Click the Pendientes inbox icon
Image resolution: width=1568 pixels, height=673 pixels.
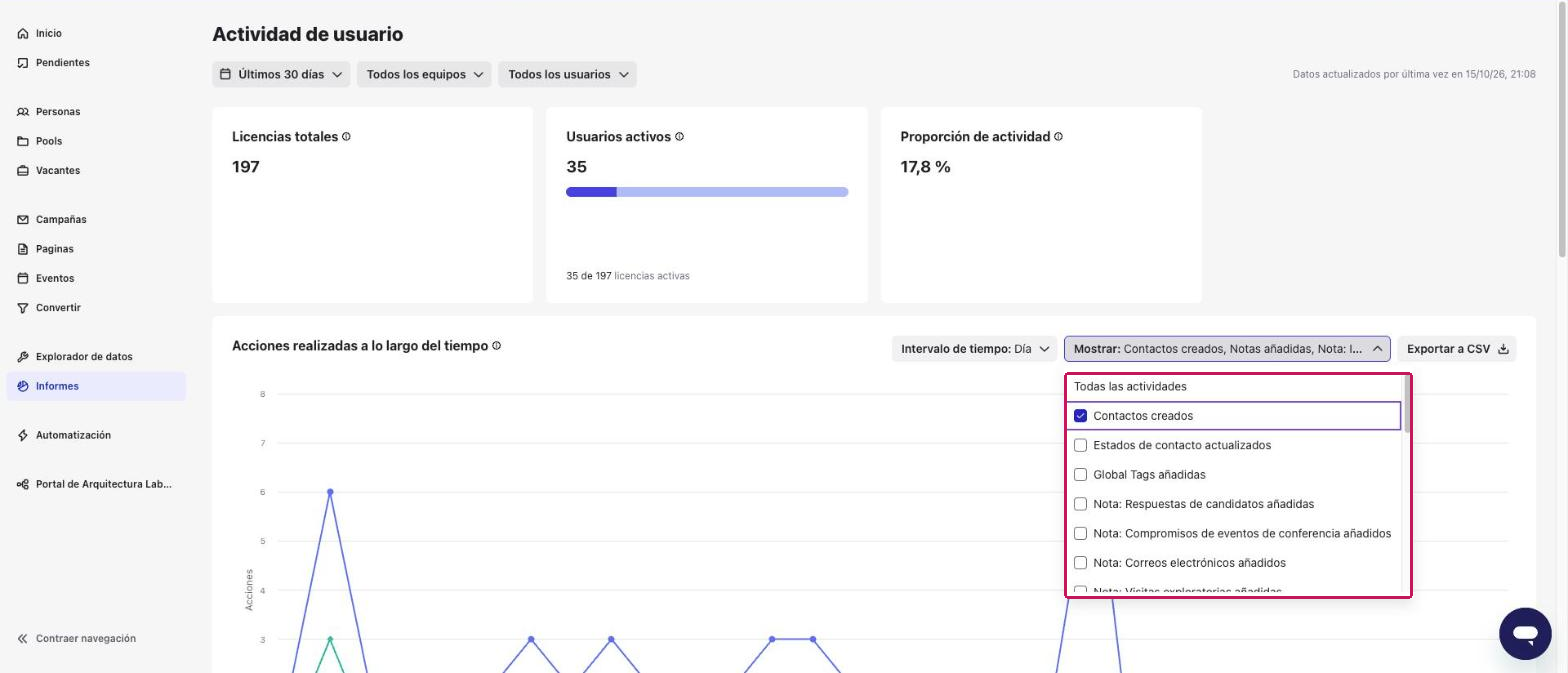pyautogui.click(x=23, y=63)
